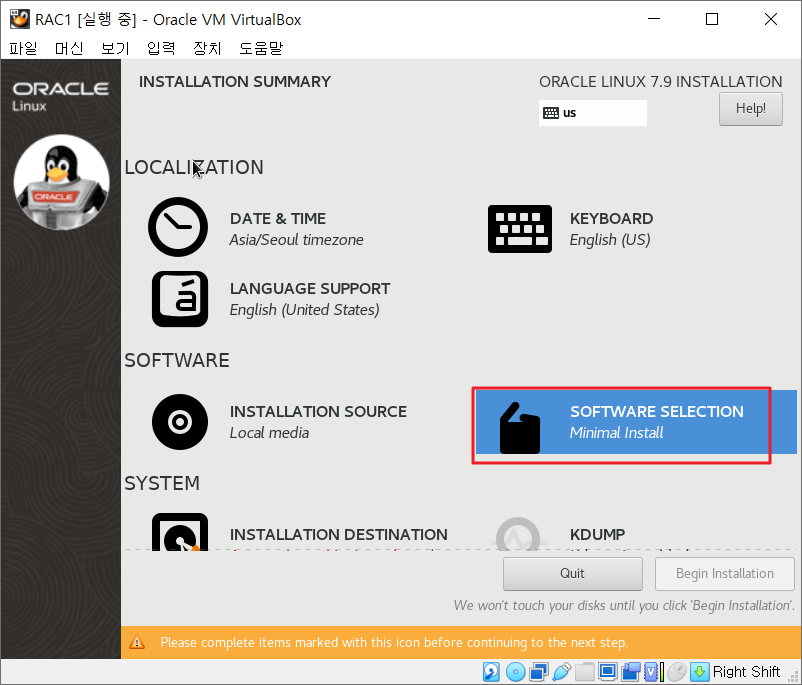
Task: Maximize the VirtualBox window
Action: point(712,19)
